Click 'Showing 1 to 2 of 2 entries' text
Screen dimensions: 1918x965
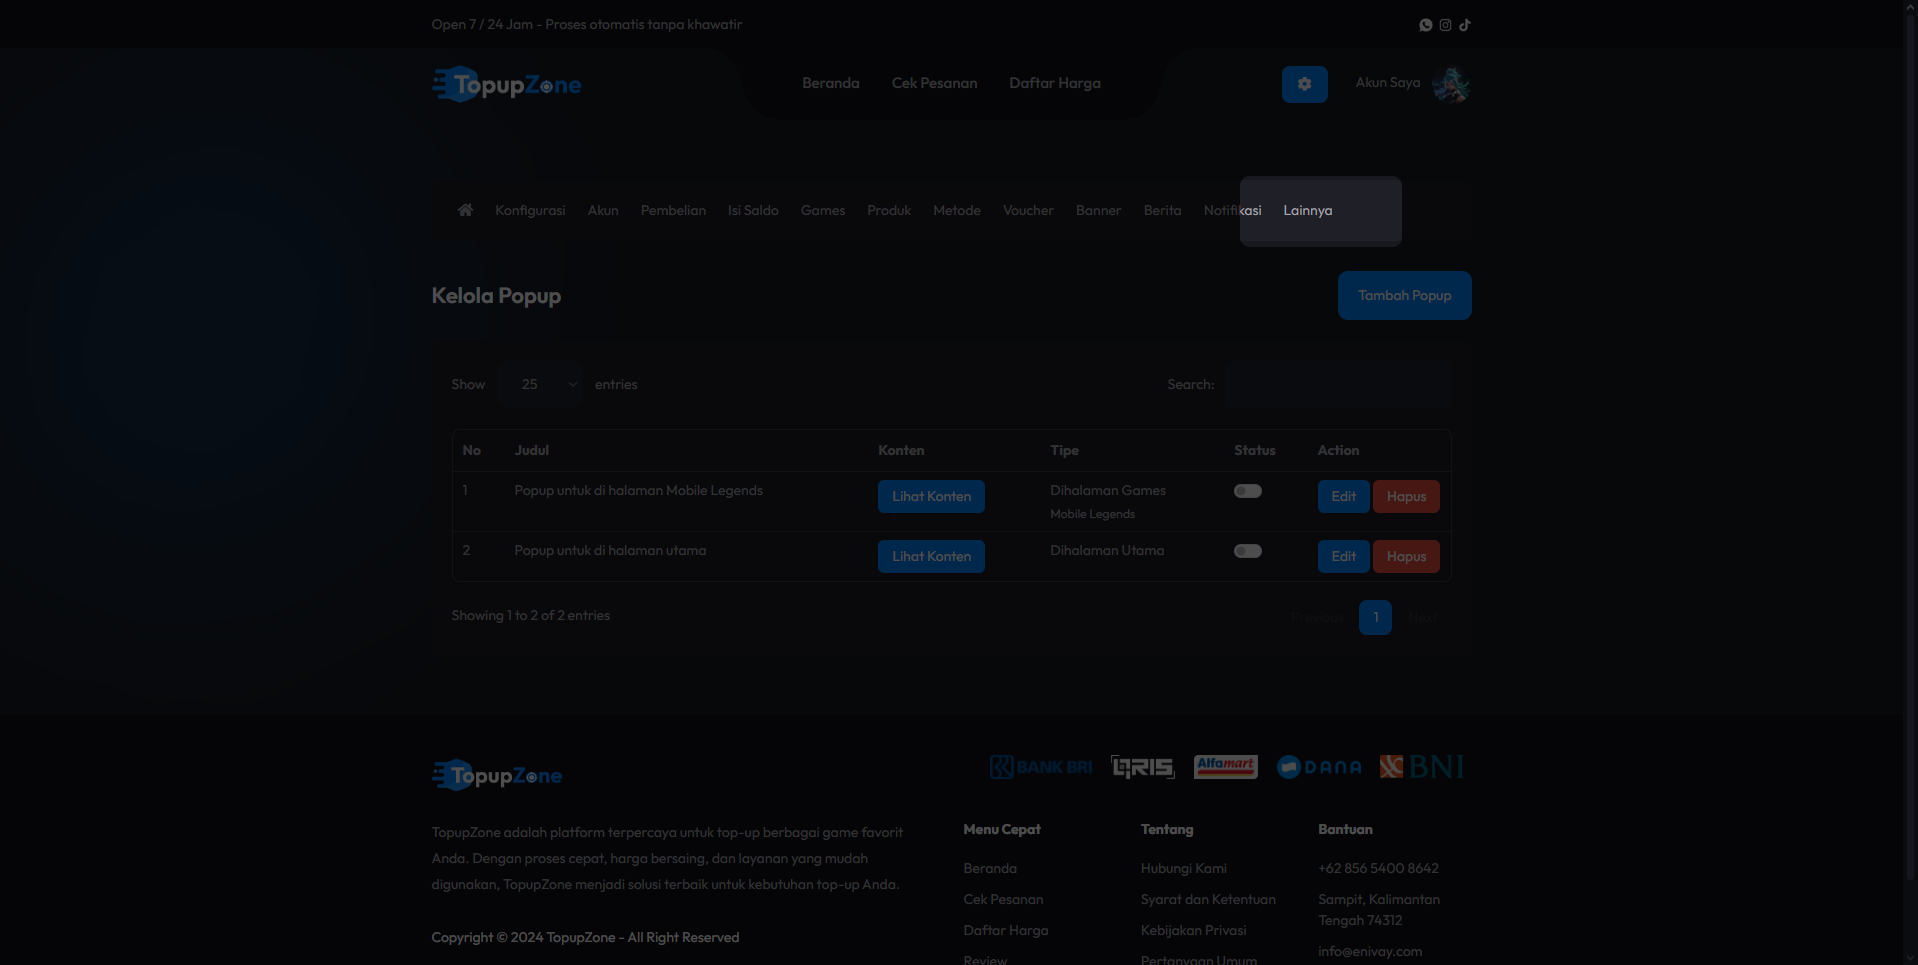(x=530, y=615)
